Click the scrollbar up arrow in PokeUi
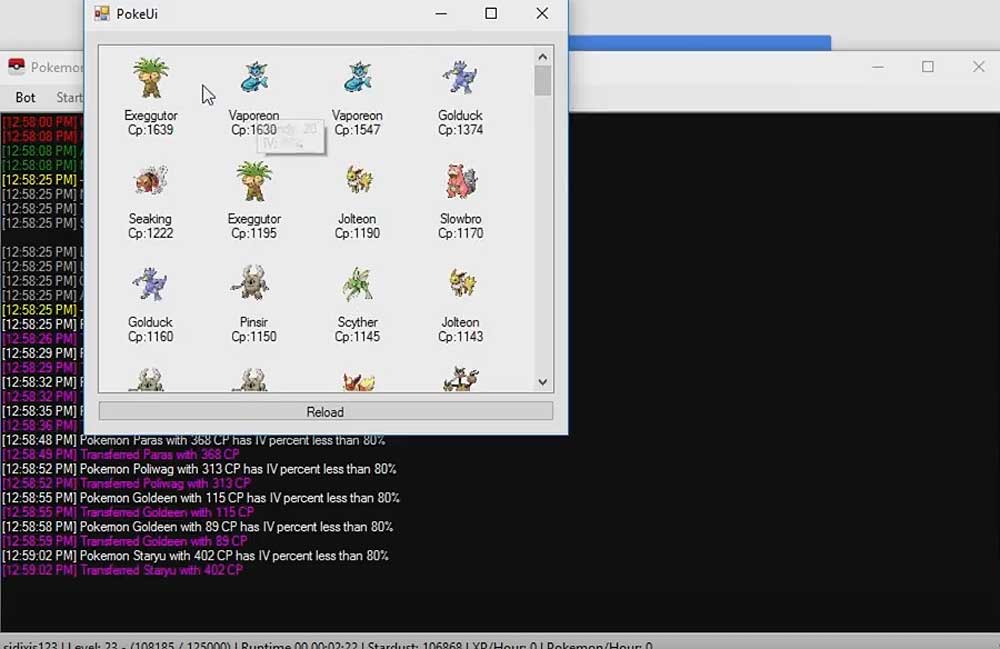The width and height of the screenshot is (1000, 649). click(x=543, y=57)
